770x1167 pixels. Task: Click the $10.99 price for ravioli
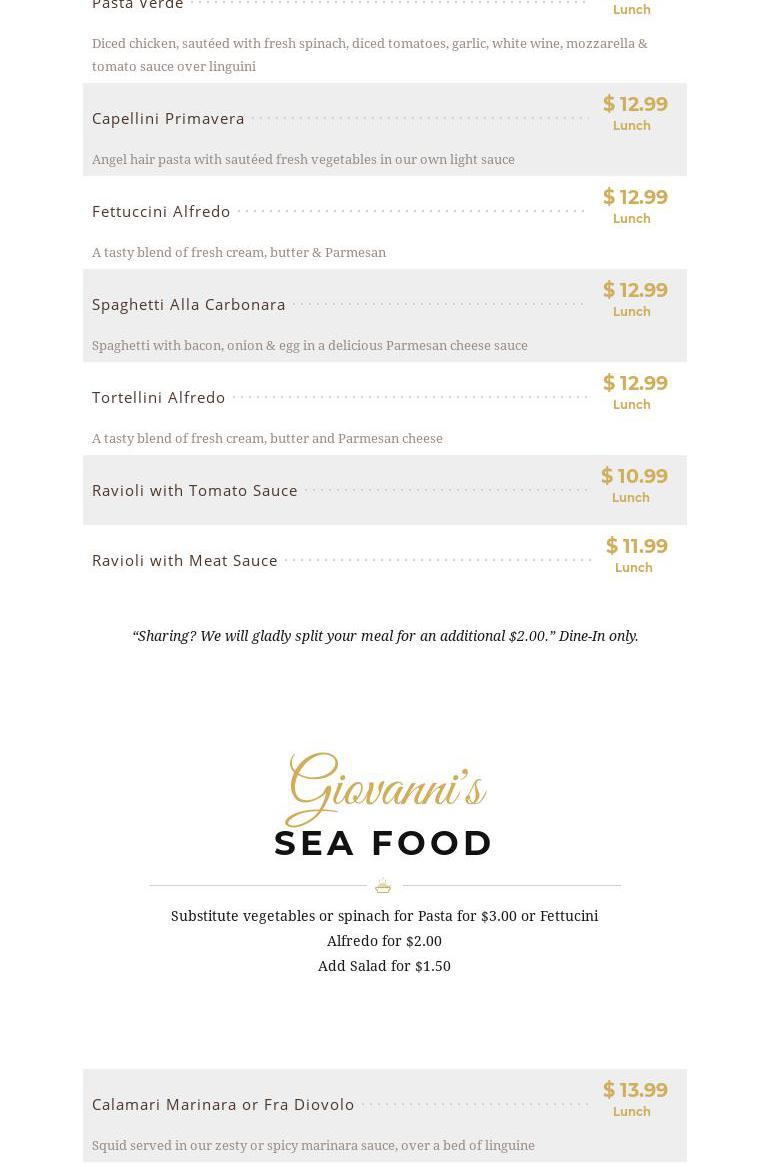click(634, 476)
